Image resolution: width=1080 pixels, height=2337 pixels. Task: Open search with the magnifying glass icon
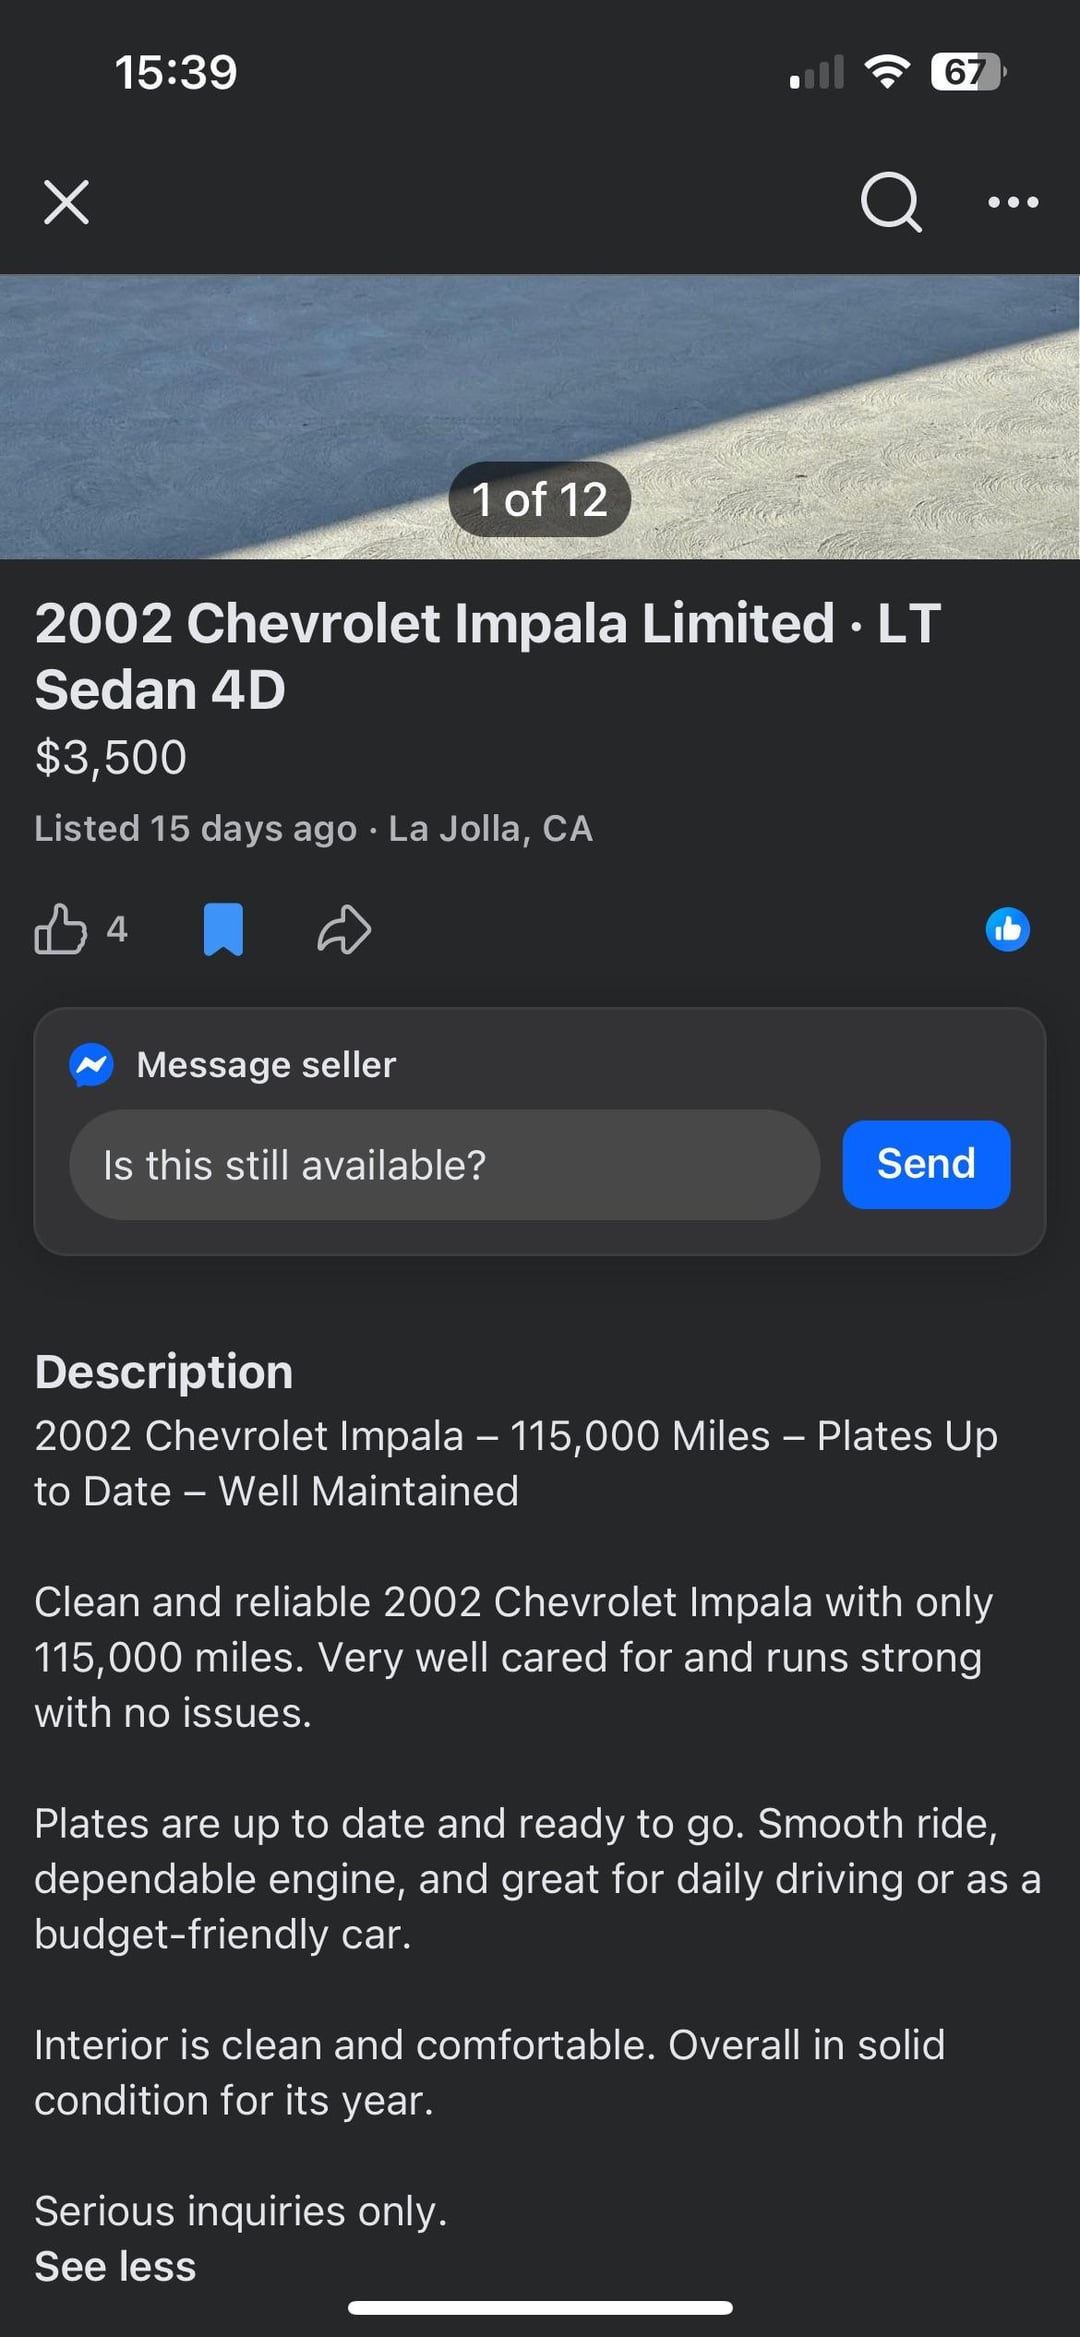[x=890, y=202]
